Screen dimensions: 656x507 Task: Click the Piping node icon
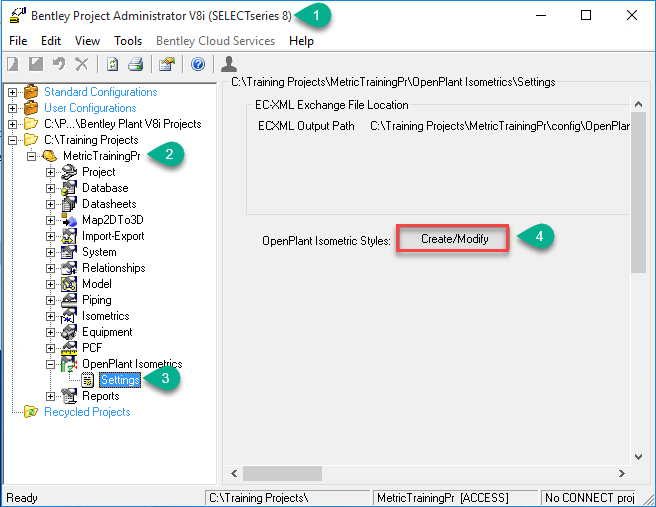[69, 300]
